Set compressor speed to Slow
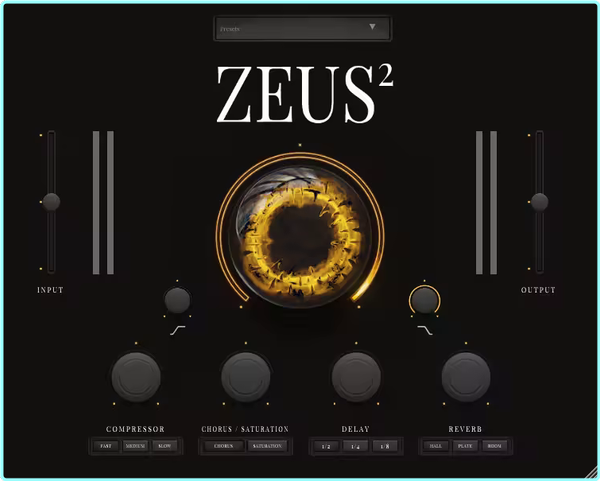The width and height of the screenshot is (600, 481). 165,446
